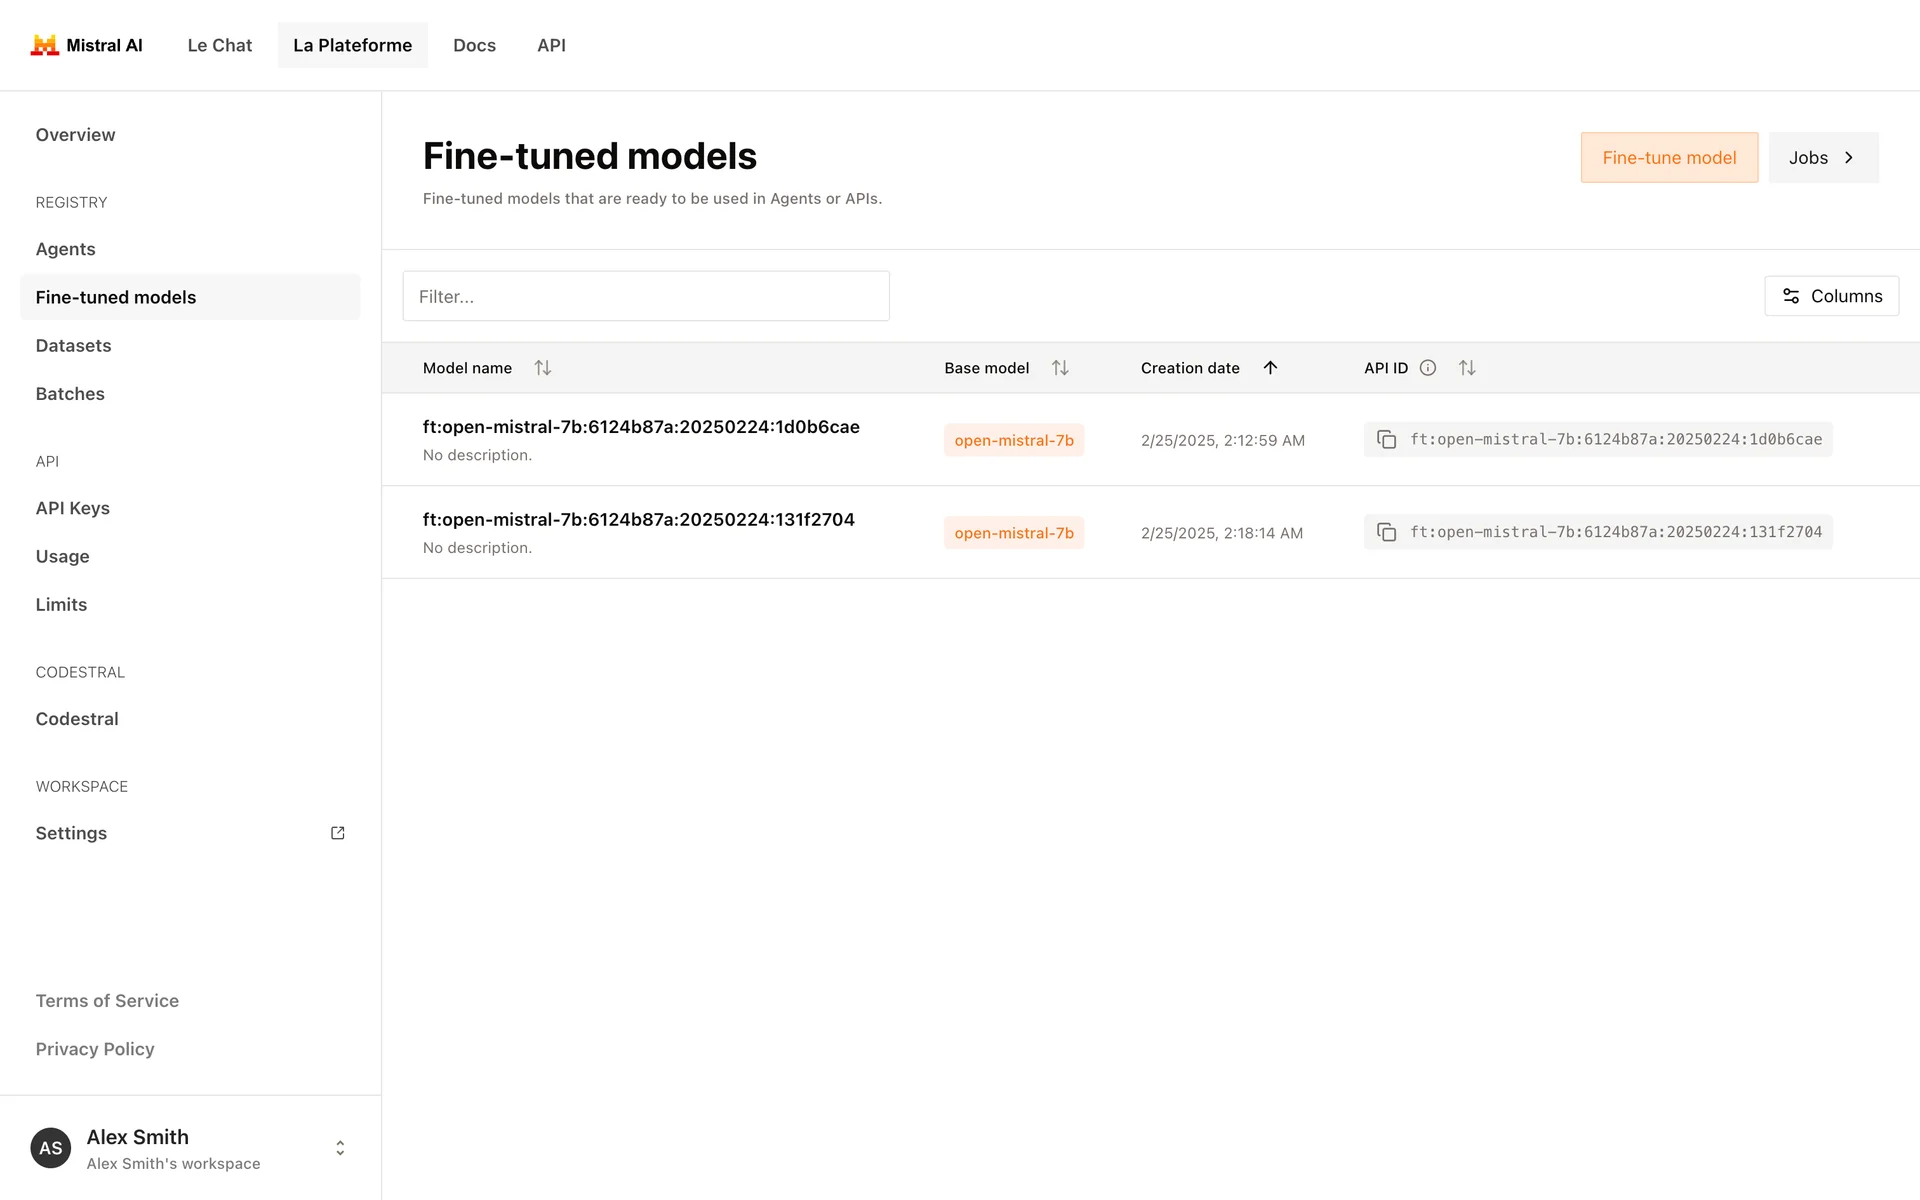This screenshot has height=1200, width=1920.
Task: Click the Fine-tune model button
Action: (x=1669, y=158)
